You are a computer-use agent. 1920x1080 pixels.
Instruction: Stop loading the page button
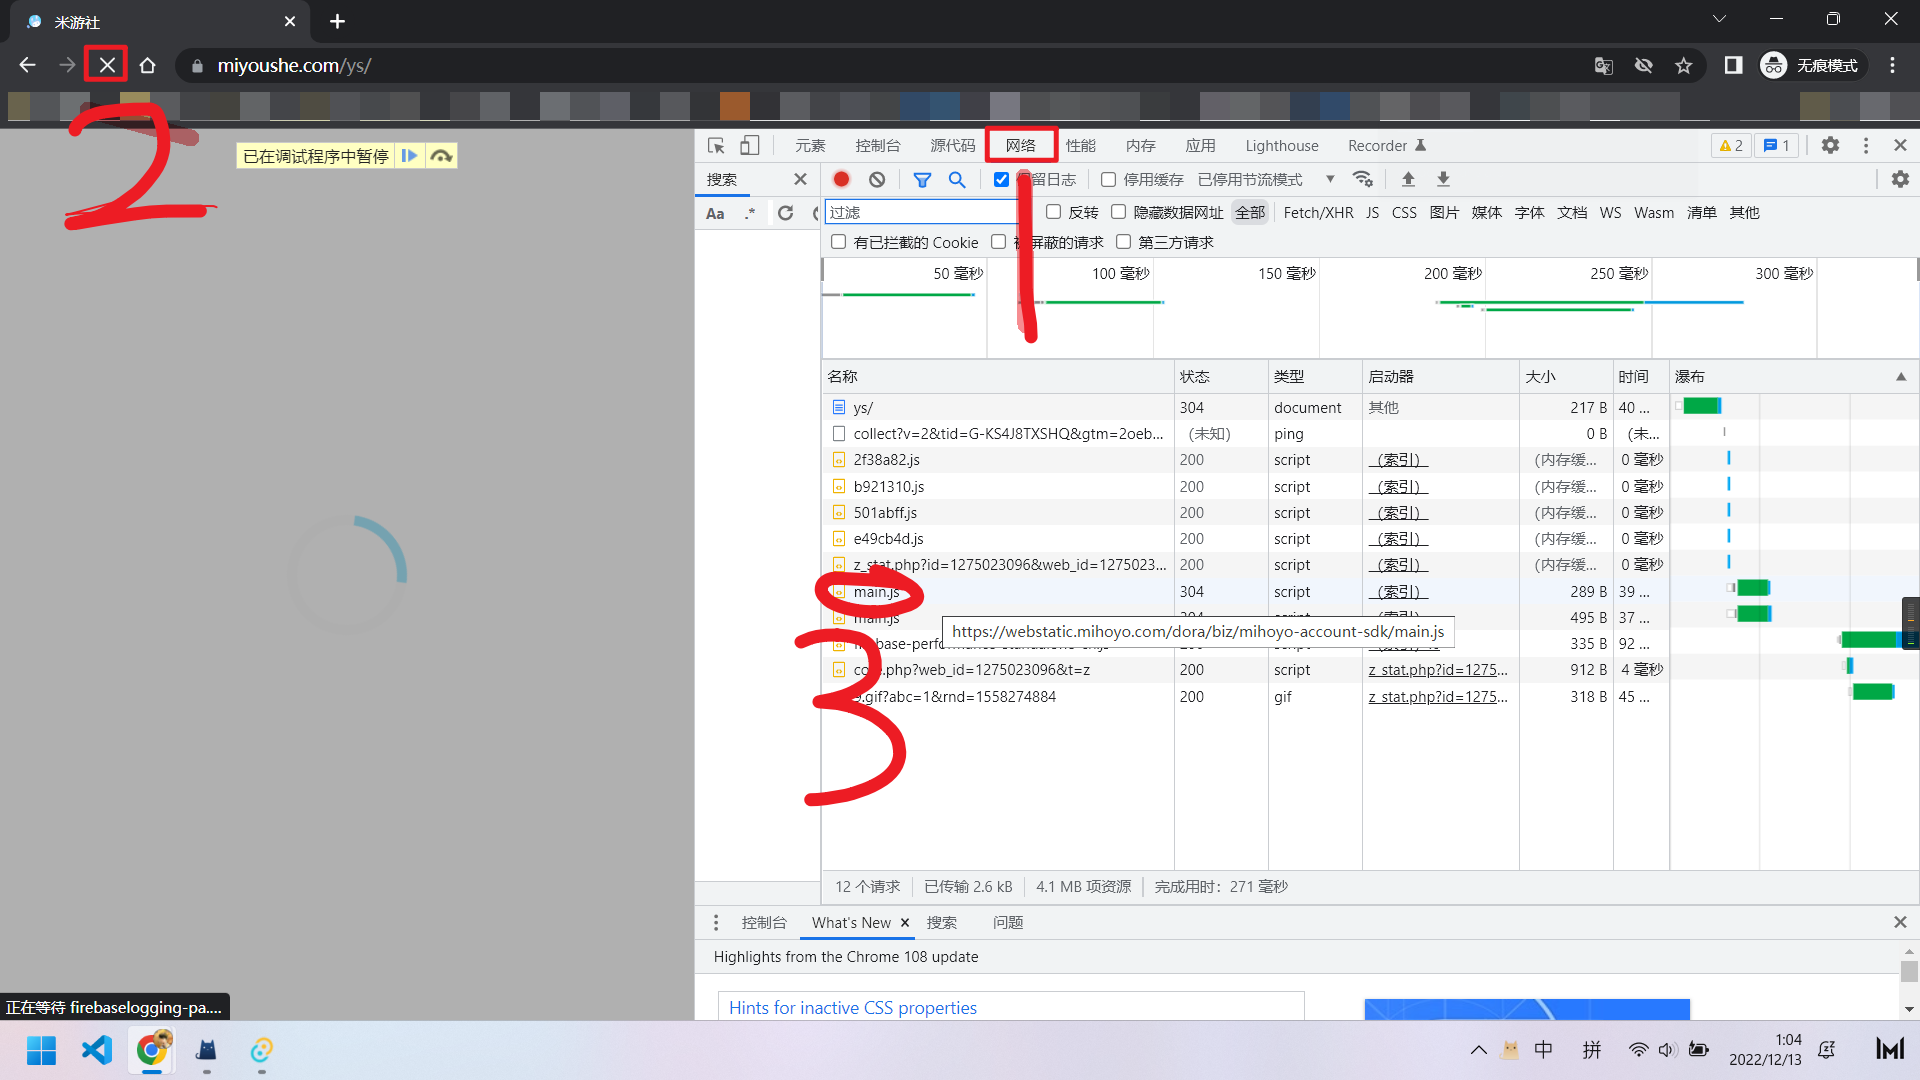click(x=107, y=66)
